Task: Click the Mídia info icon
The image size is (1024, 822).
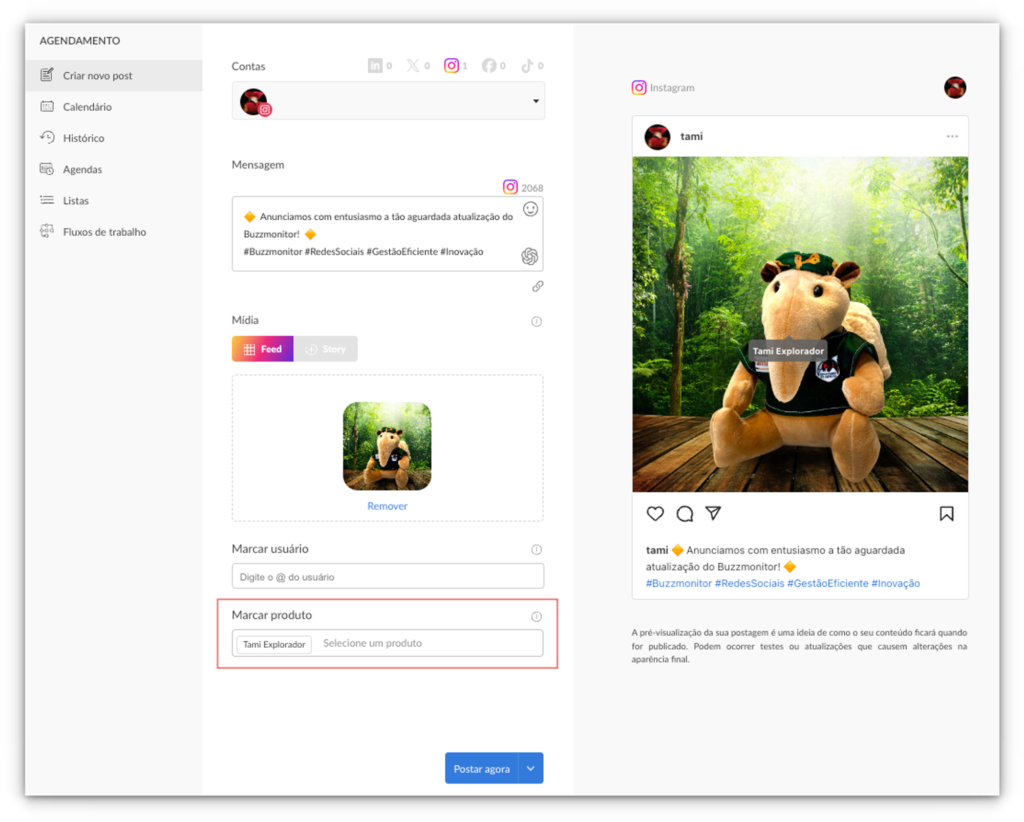Action: 536,321
